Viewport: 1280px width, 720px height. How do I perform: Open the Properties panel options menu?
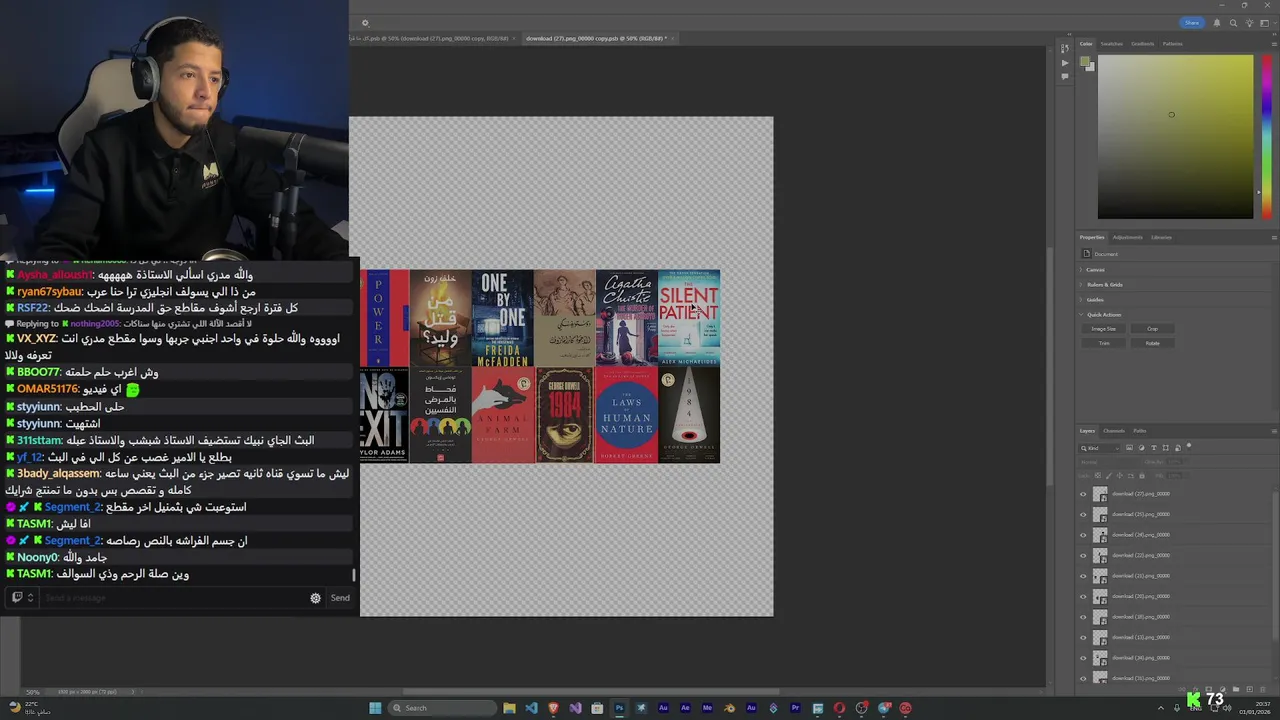[x=1273, y=237]
